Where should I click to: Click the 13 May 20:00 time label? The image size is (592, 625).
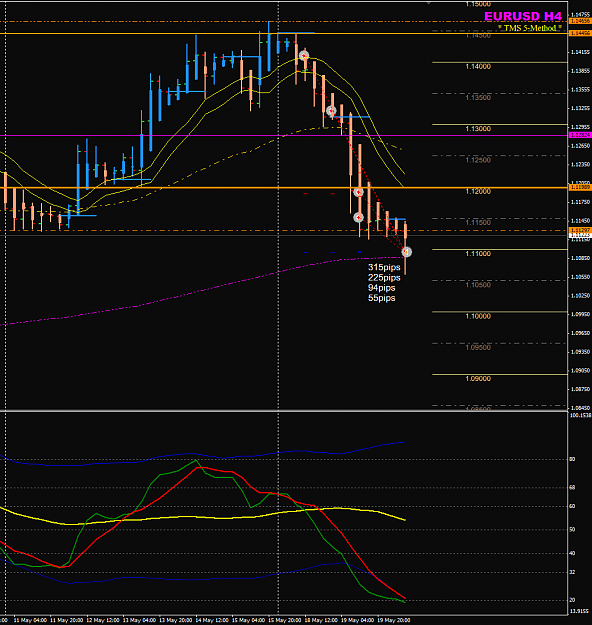click(175, 621)
